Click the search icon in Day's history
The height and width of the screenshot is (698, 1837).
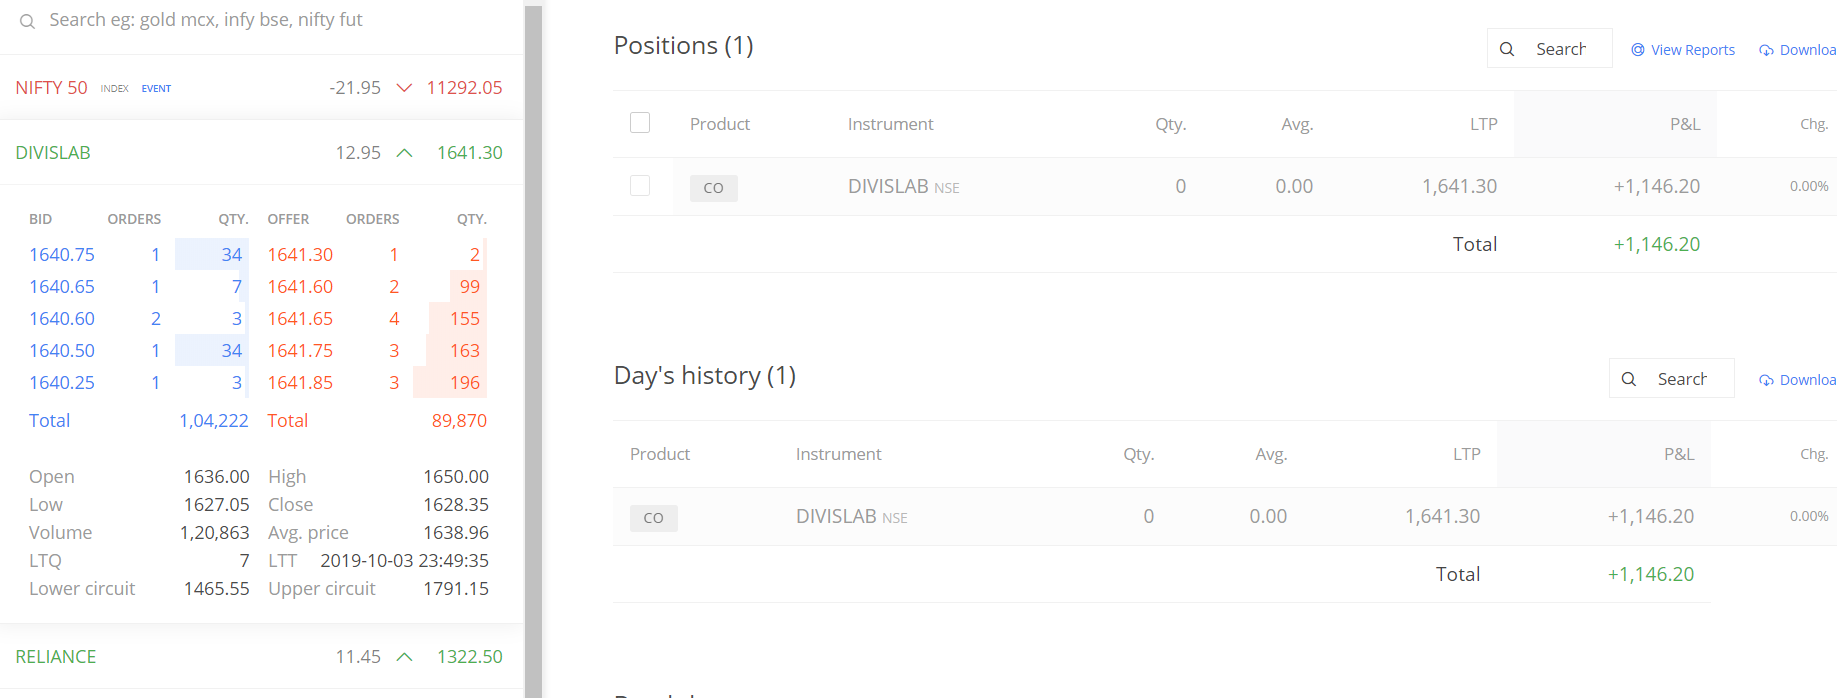[x=1629, y=379]
